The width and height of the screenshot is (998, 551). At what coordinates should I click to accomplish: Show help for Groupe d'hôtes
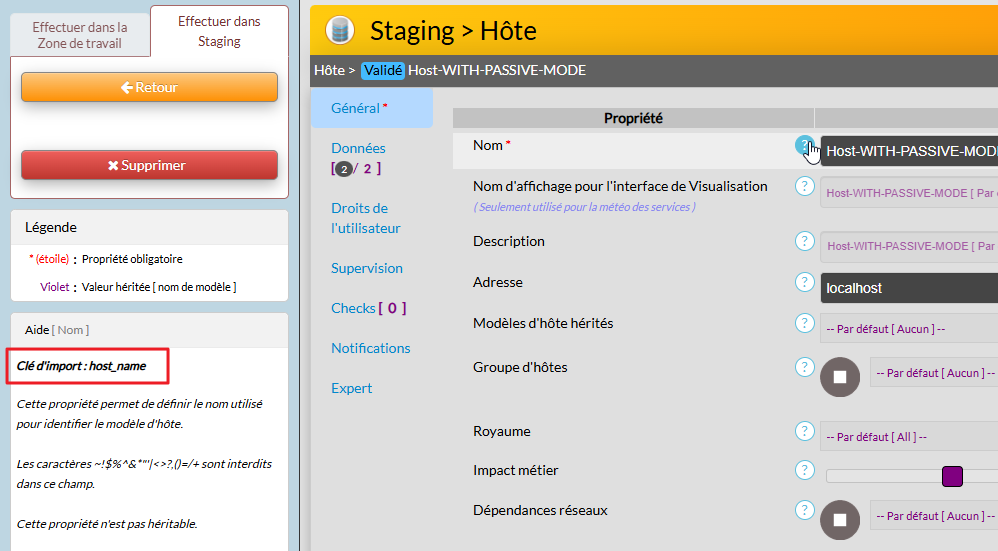coord(804,367)
